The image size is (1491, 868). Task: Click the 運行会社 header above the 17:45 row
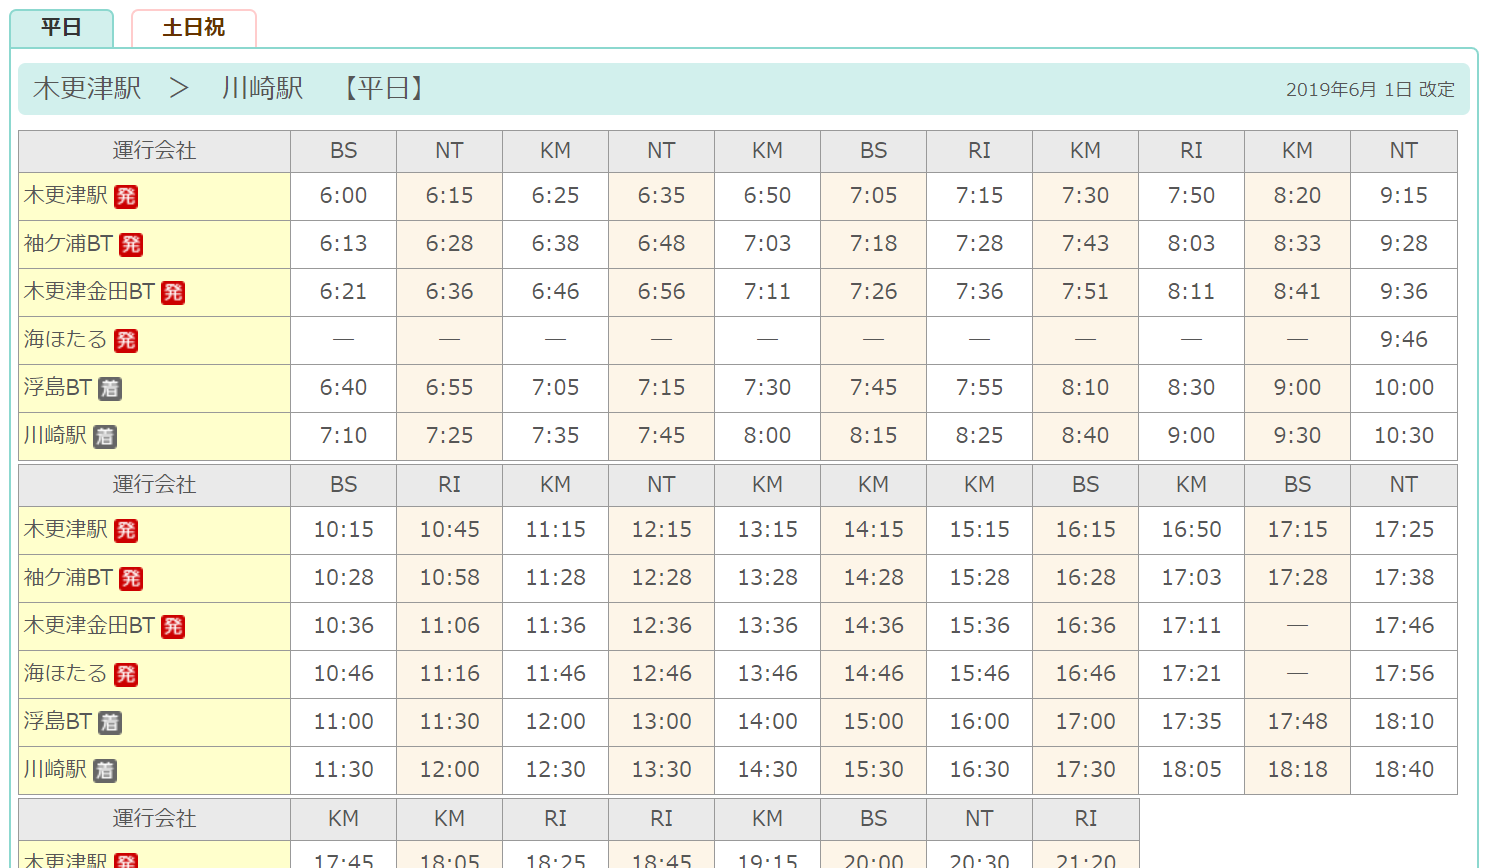(154, 819)
